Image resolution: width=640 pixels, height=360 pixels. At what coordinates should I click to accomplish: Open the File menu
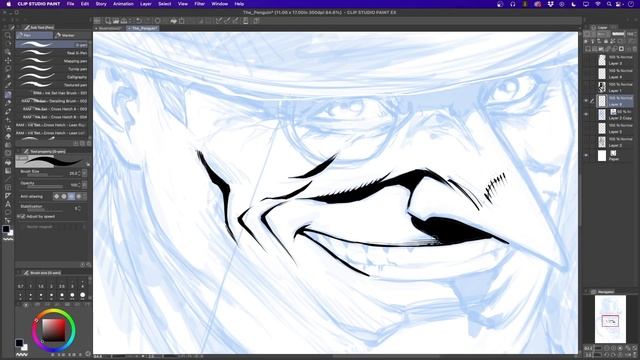71,4
